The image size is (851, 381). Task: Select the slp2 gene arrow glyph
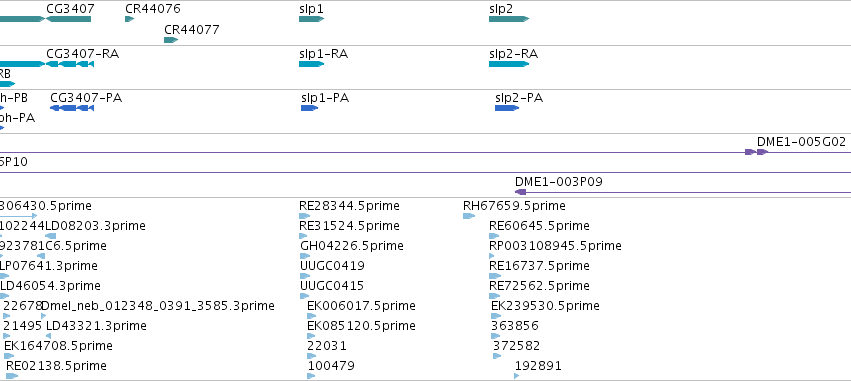point(509,19)
